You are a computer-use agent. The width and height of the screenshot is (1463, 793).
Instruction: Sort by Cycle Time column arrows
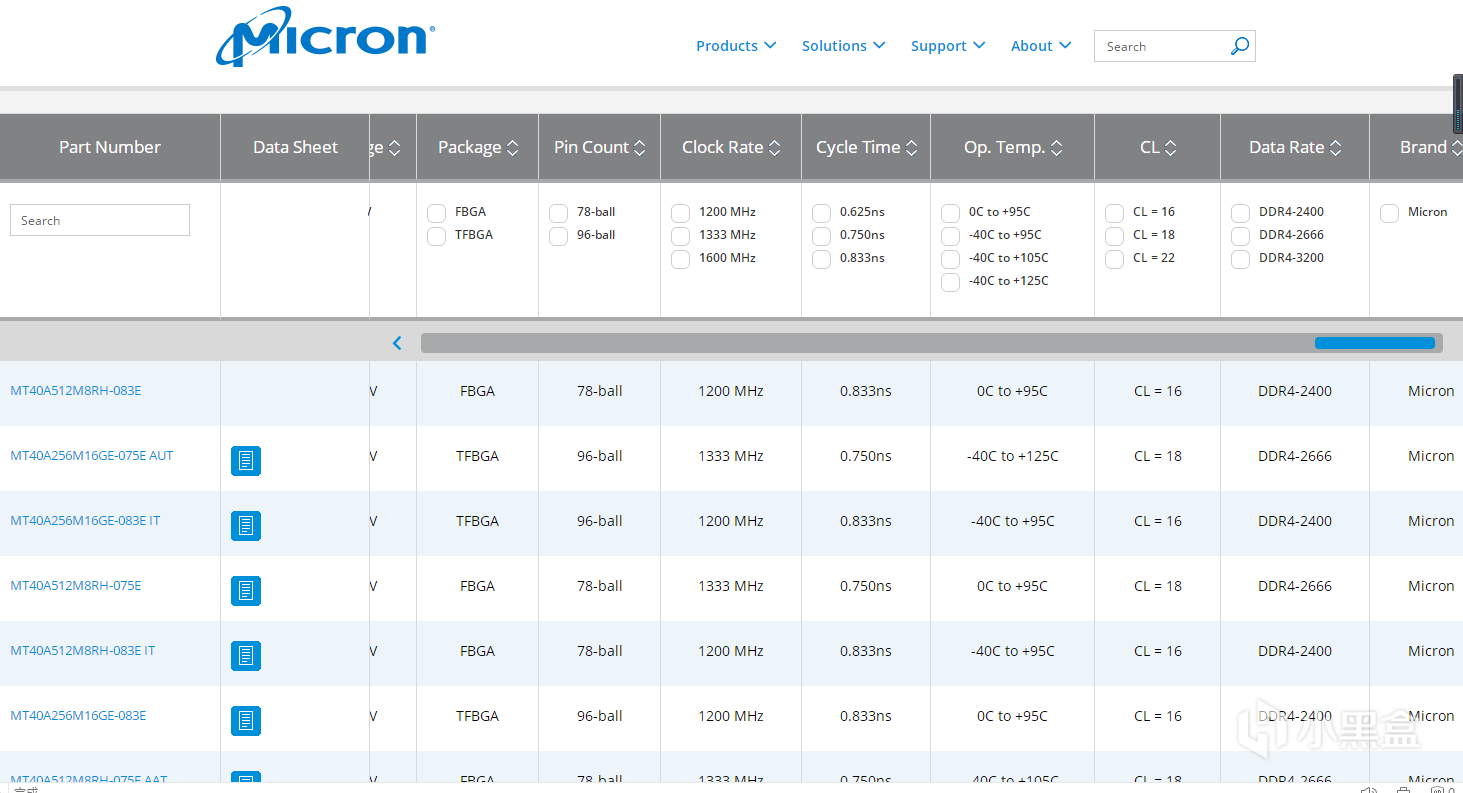(912, 148)
